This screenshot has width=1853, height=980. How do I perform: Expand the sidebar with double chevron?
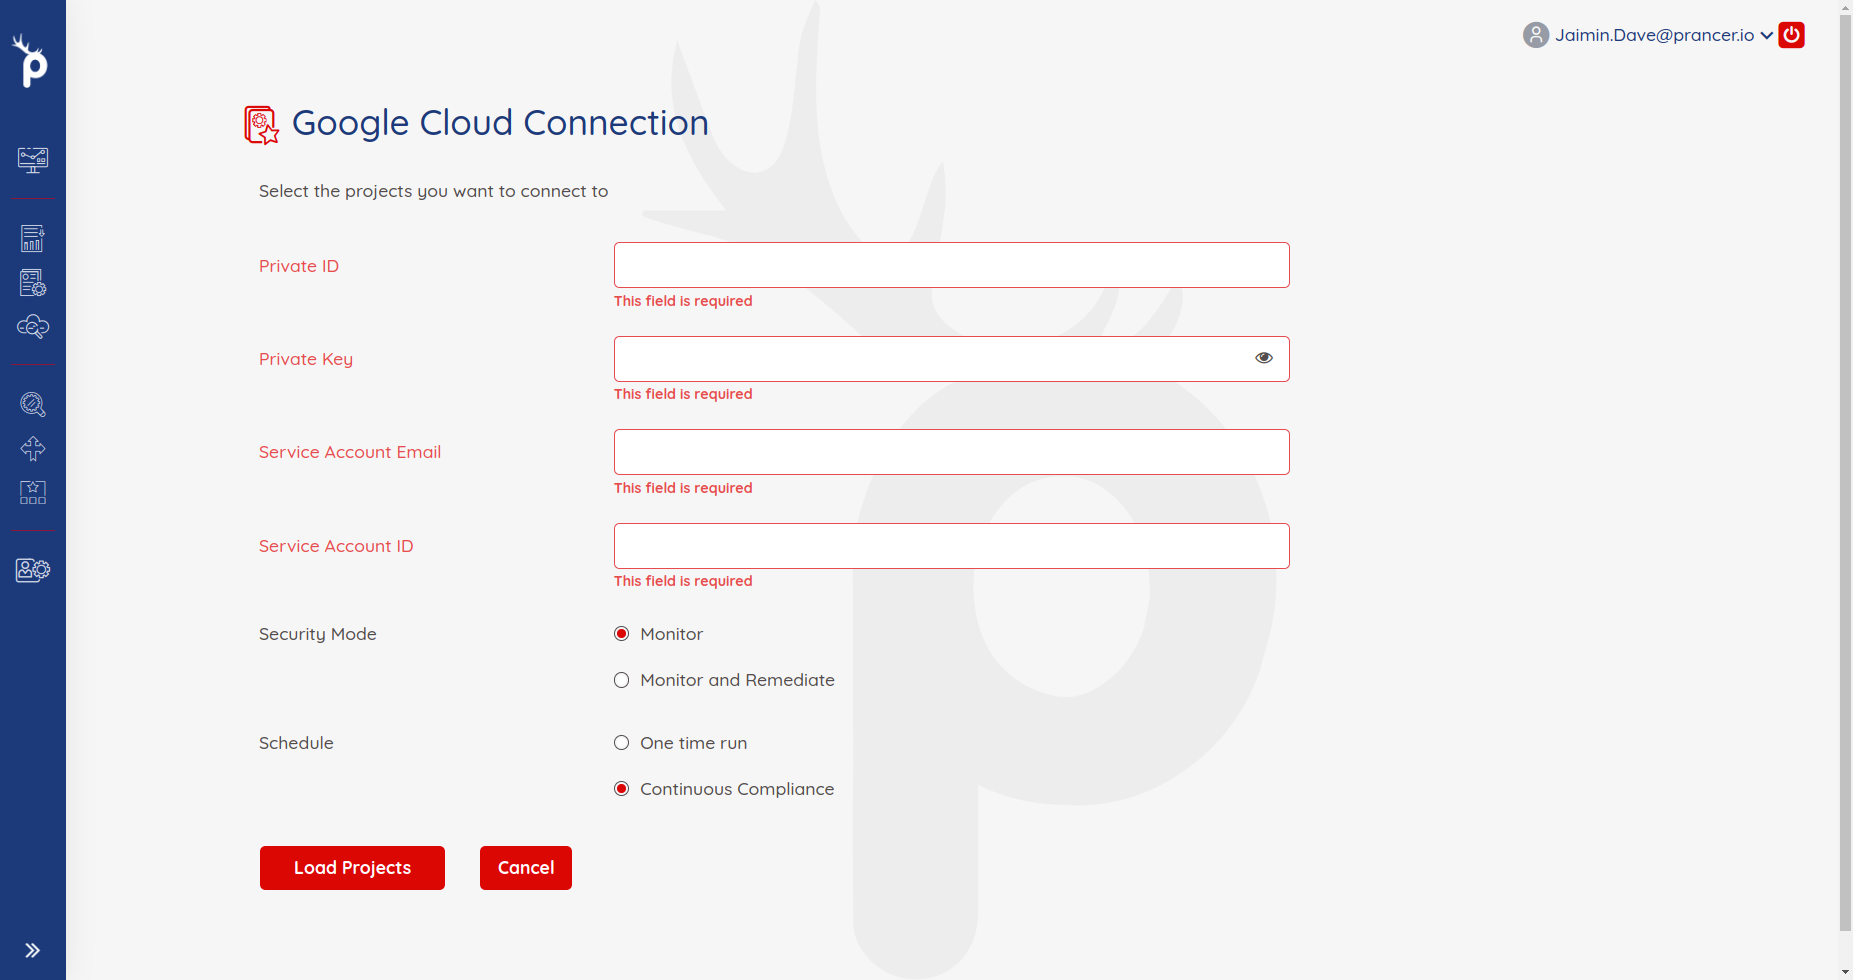(33, 950)
